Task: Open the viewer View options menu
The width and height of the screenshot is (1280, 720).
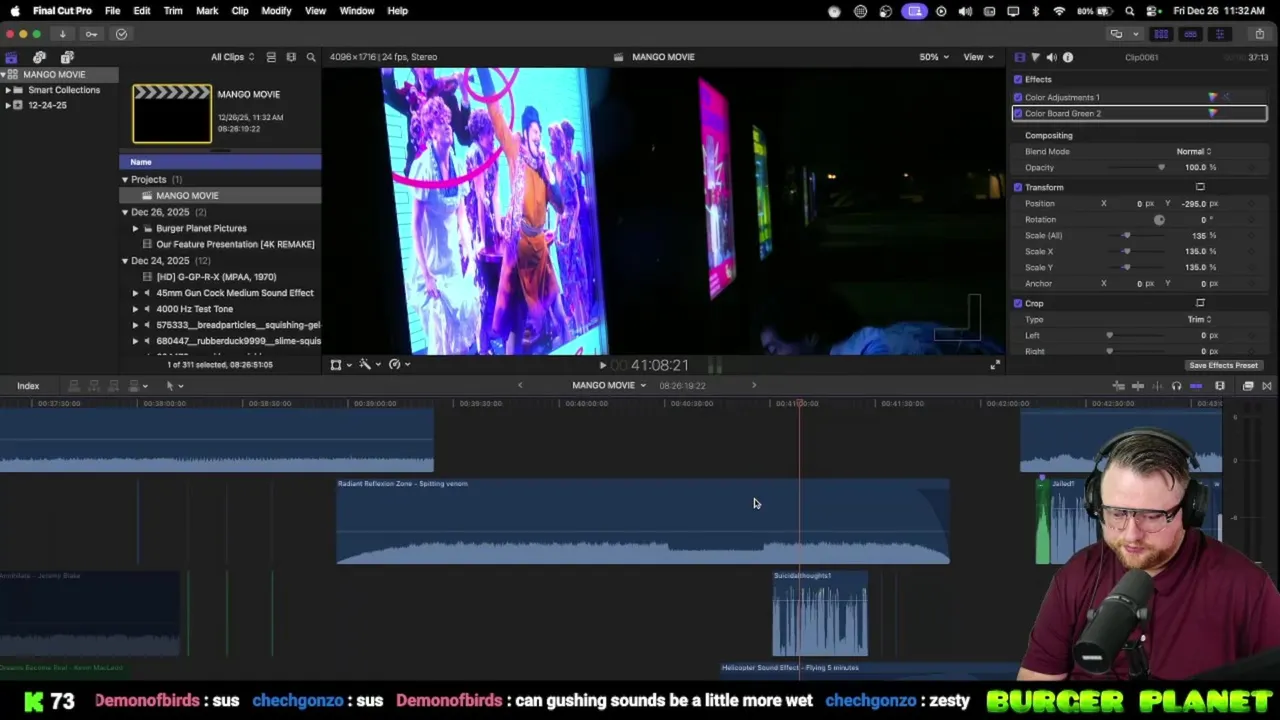Action: 977,57
